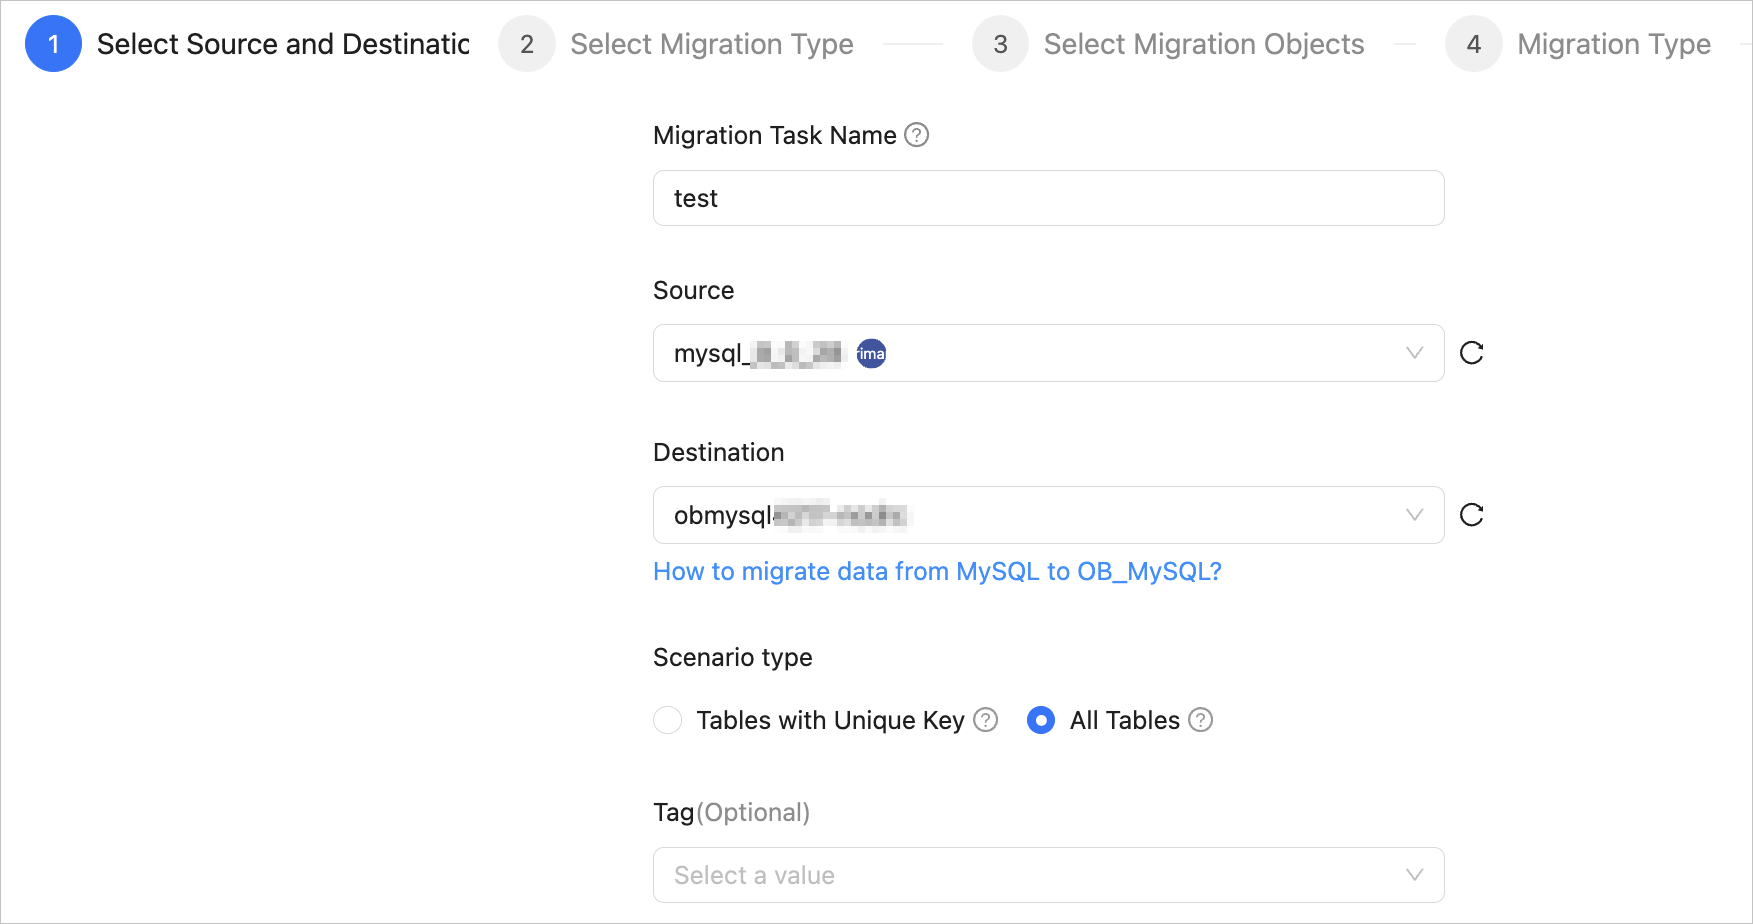Screen dimensions: 1753x924
Task: Expand the Source dropdown arrow
Action: pos(1414,353)
